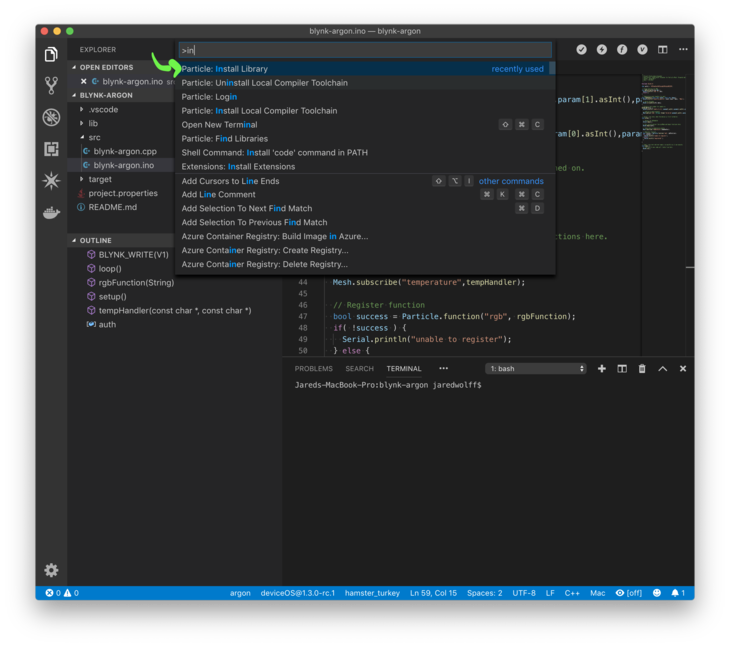Image resolution: width=730 pixels, height=647 pixels.
Task: Jump to tempHandler in Outline
Action: click(x=175, y=310)
